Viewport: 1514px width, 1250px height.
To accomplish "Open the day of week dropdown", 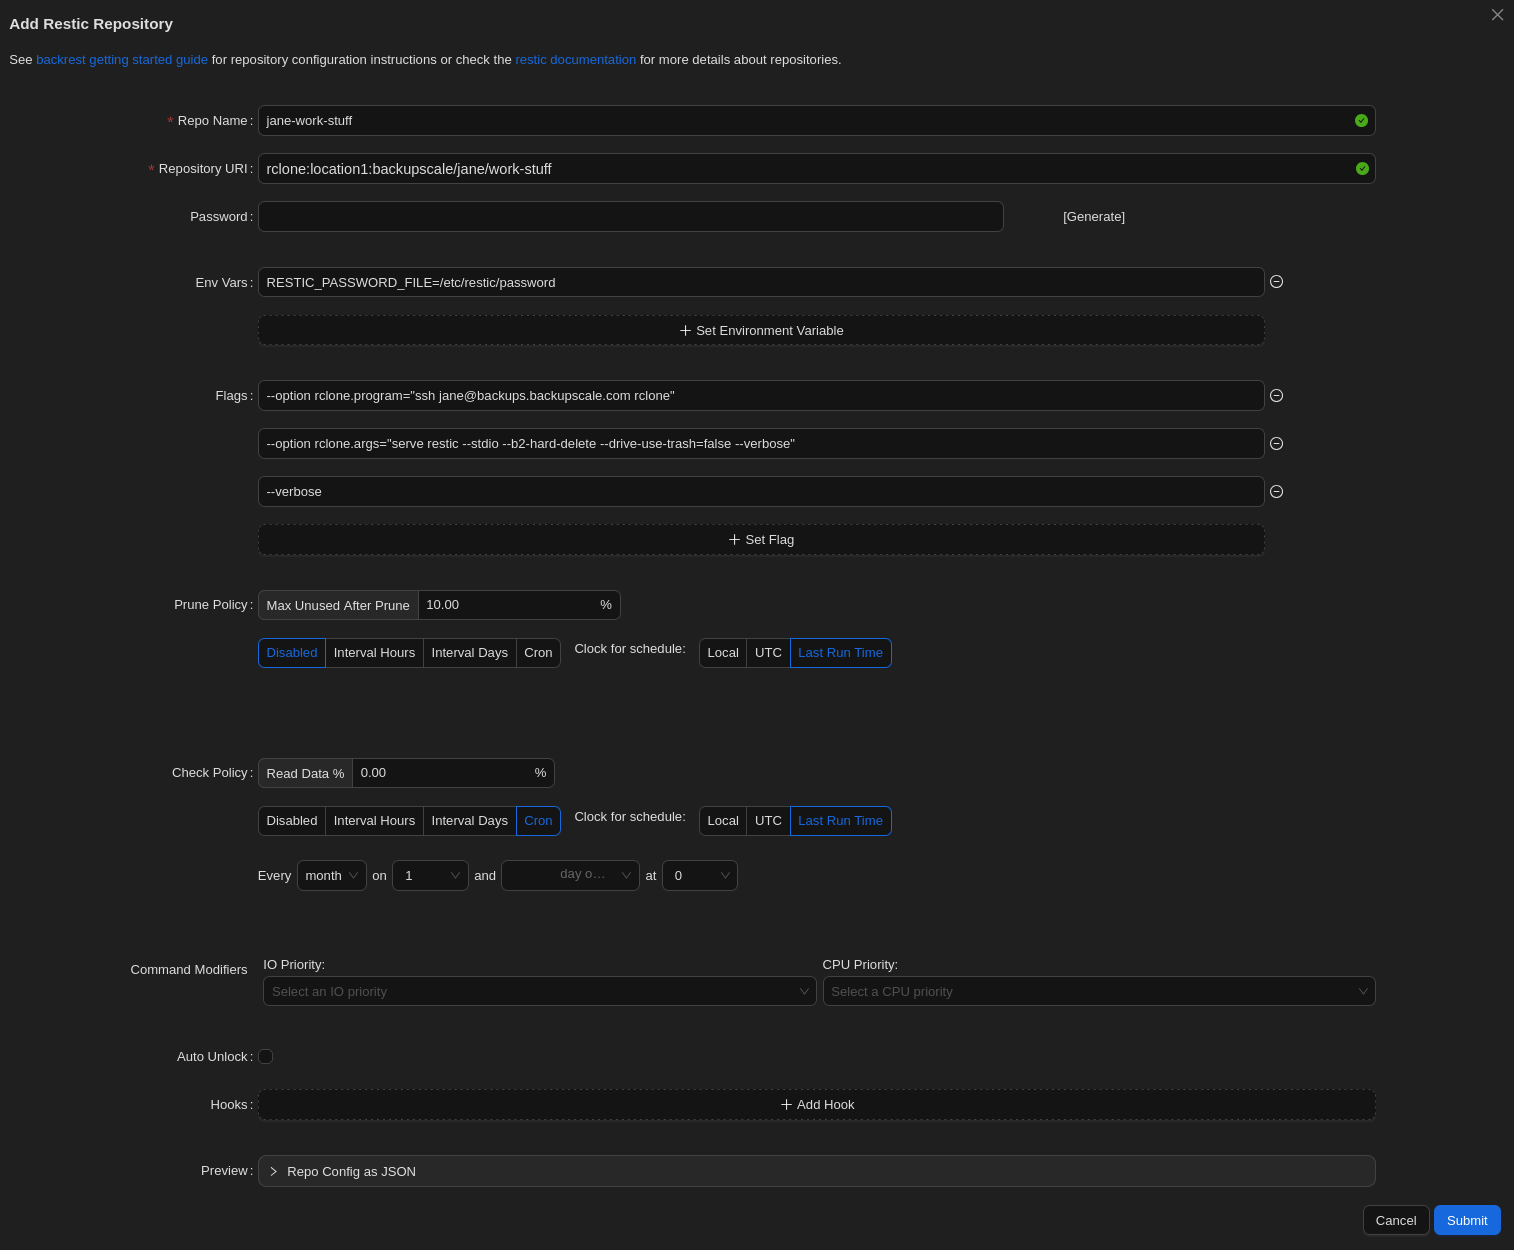I will coord(570,875).
